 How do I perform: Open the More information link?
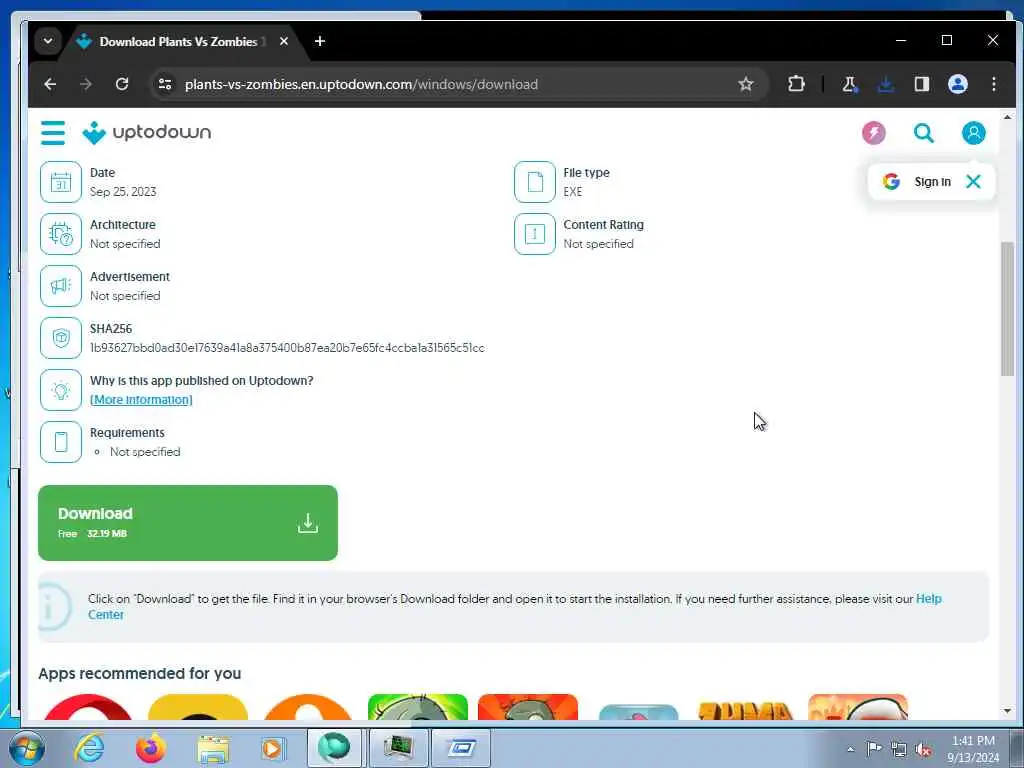coord(141,400)
